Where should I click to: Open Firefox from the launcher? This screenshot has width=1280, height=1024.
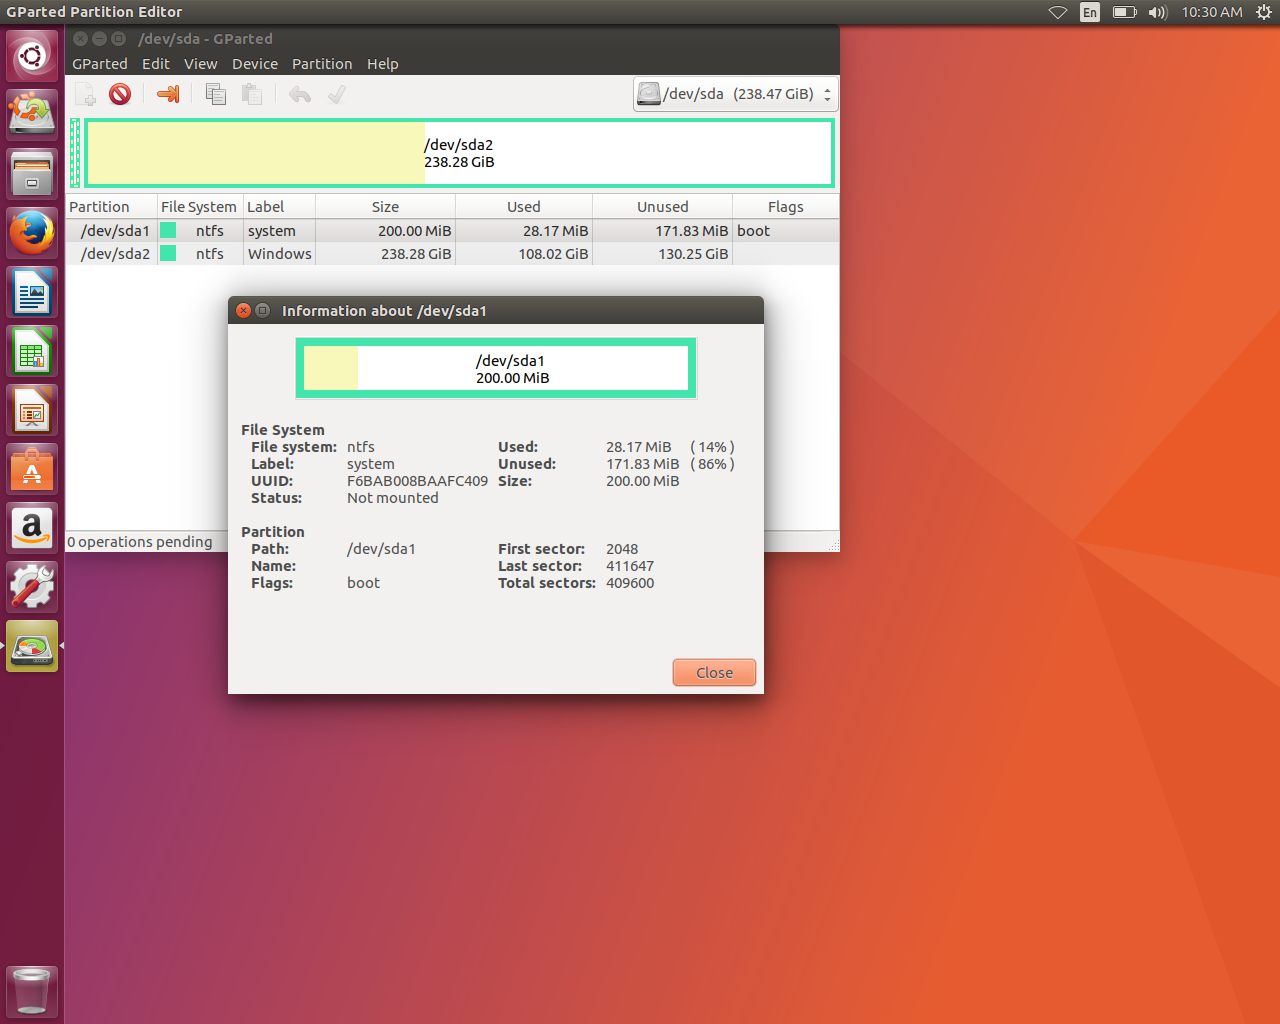(32, 234)
